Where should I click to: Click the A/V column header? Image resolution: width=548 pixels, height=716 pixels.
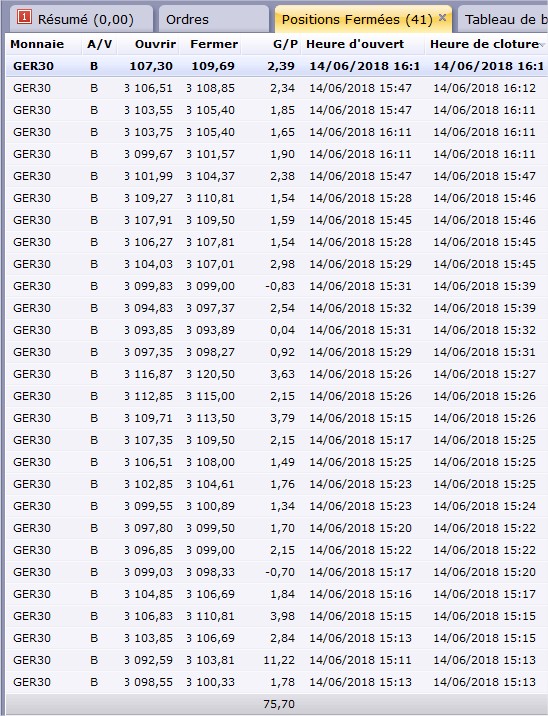[x=100, y=44]
